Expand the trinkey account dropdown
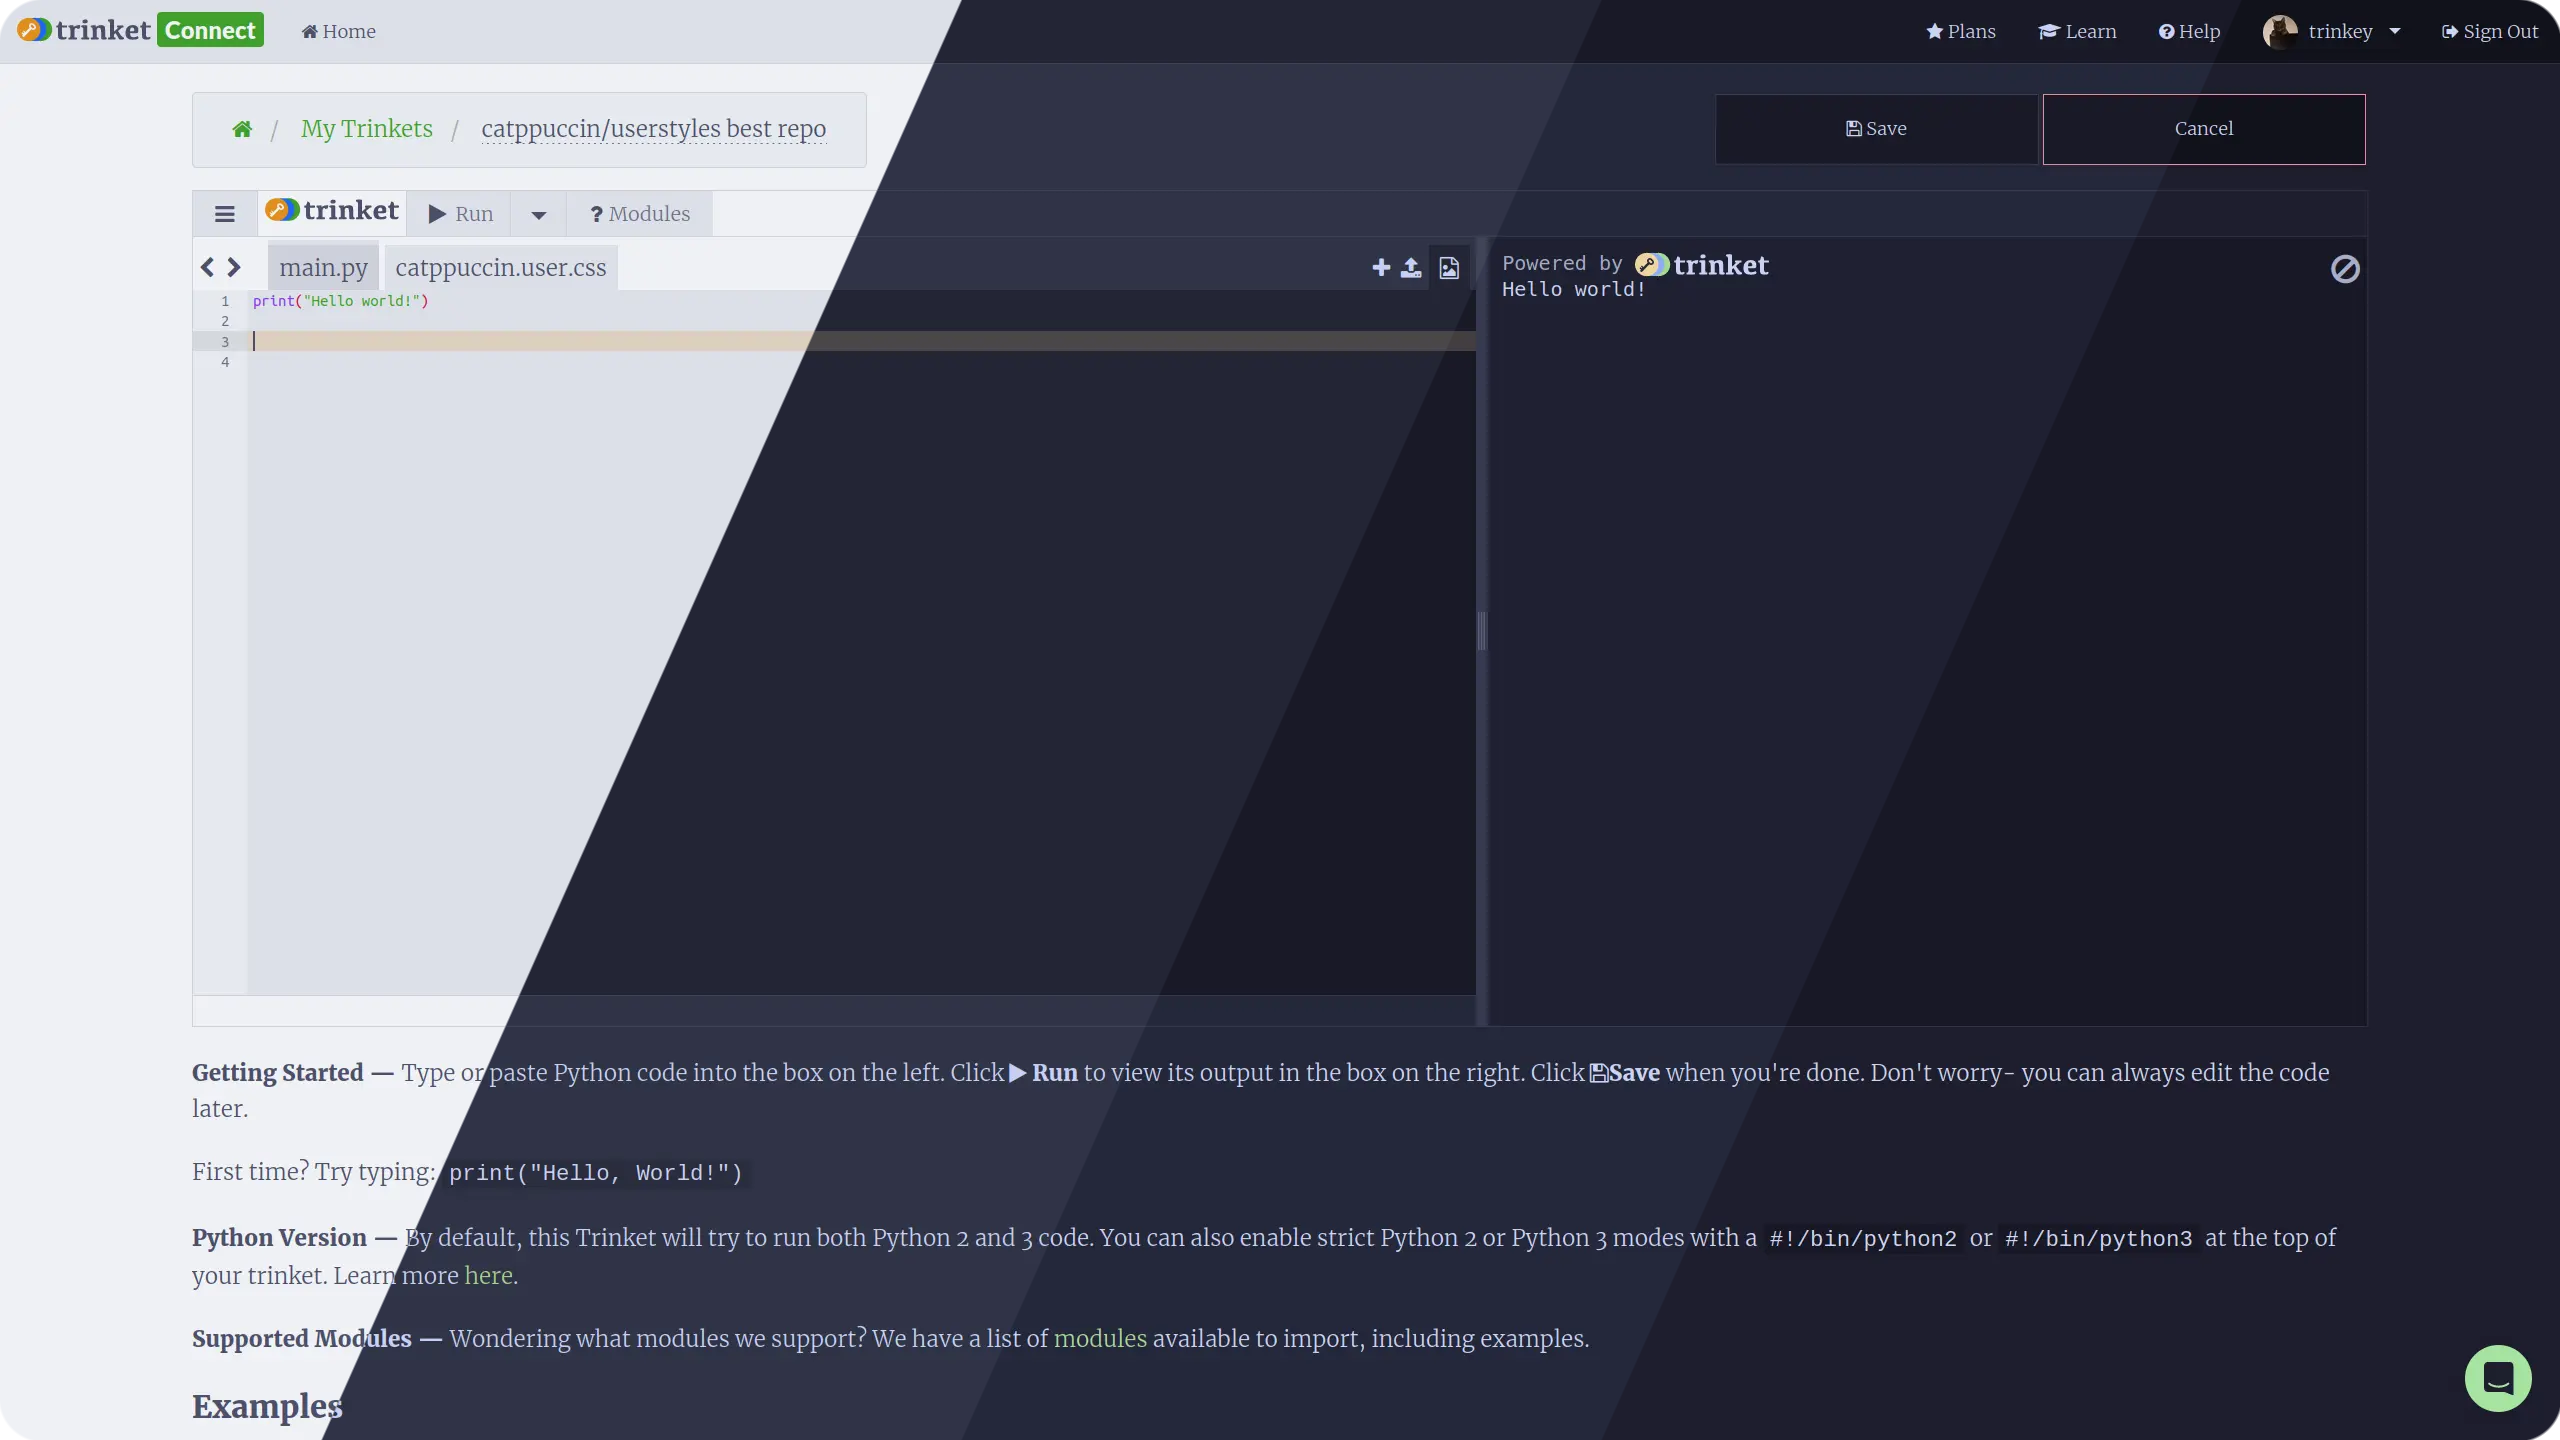Image resolution: width=2560 pixels, height=1440 pixels. pyautogui.click(x=2395, y=31)
